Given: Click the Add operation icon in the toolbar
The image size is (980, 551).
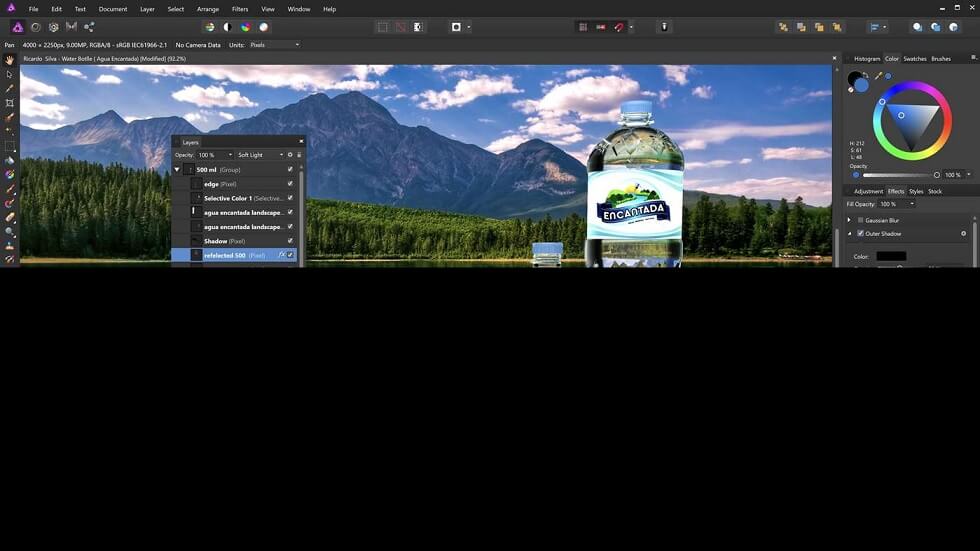Looking at the screenshot, I should [x=917, y=27].
